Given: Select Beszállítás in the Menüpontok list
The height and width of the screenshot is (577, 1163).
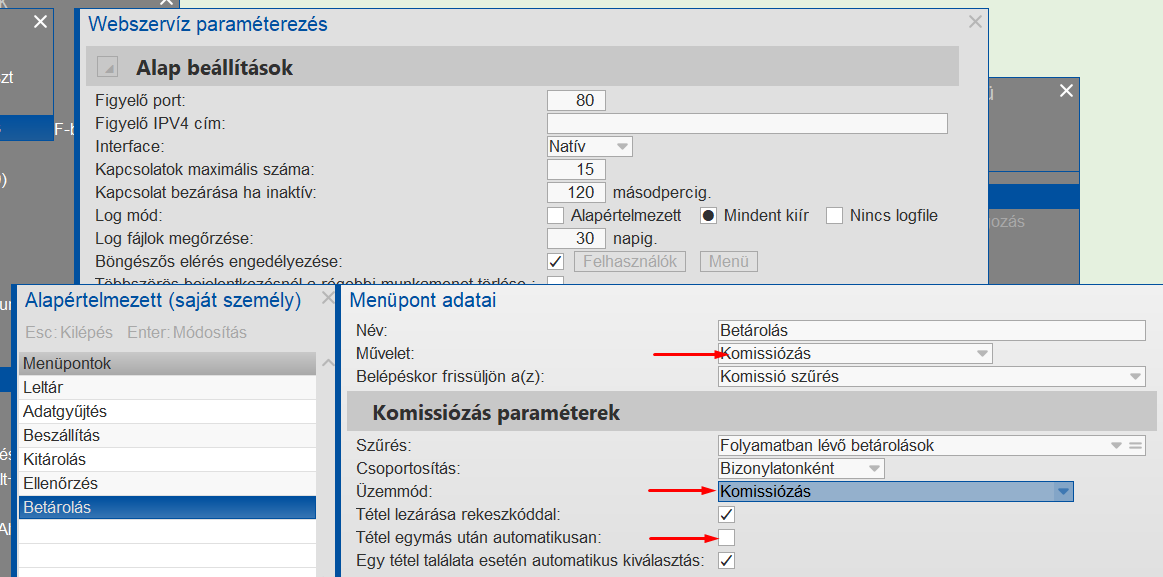Looking at the screenshot, I should pyautogui.click(x=167, y=435).
